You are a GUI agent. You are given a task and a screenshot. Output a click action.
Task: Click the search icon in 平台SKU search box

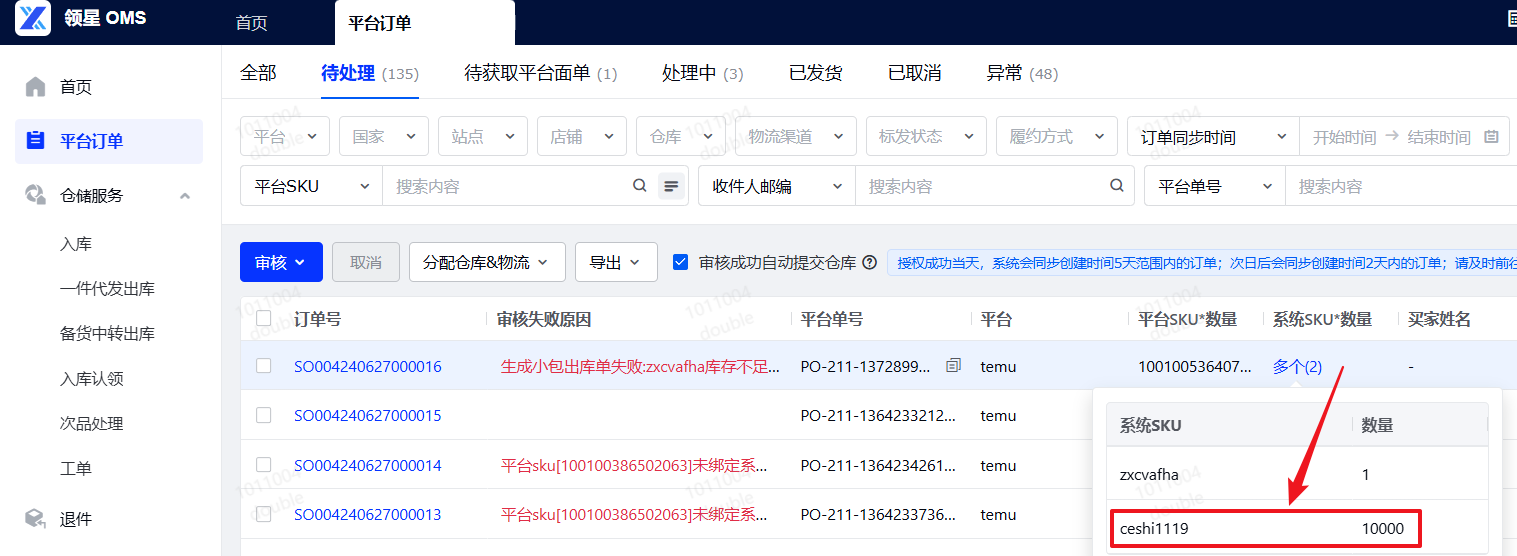640,186
